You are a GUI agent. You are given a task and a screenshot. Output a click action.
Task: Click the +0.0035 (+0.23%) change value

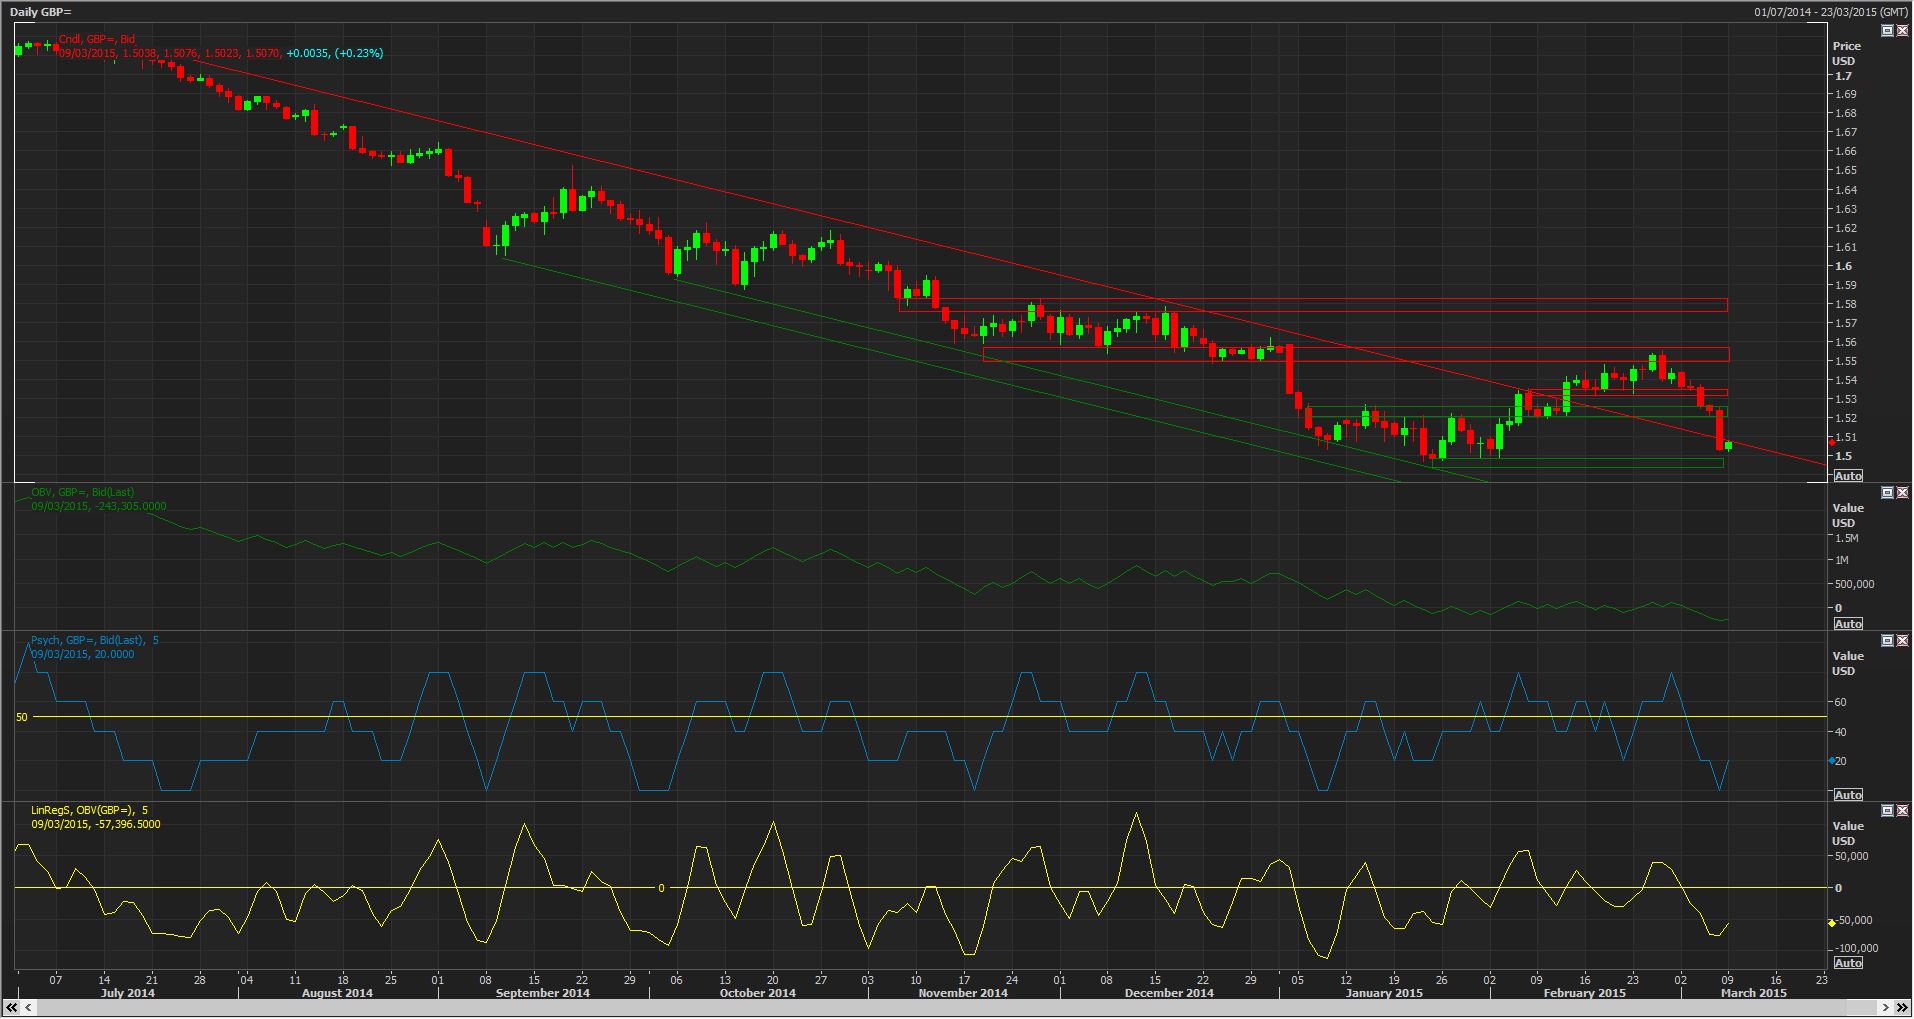click(334, 53)
